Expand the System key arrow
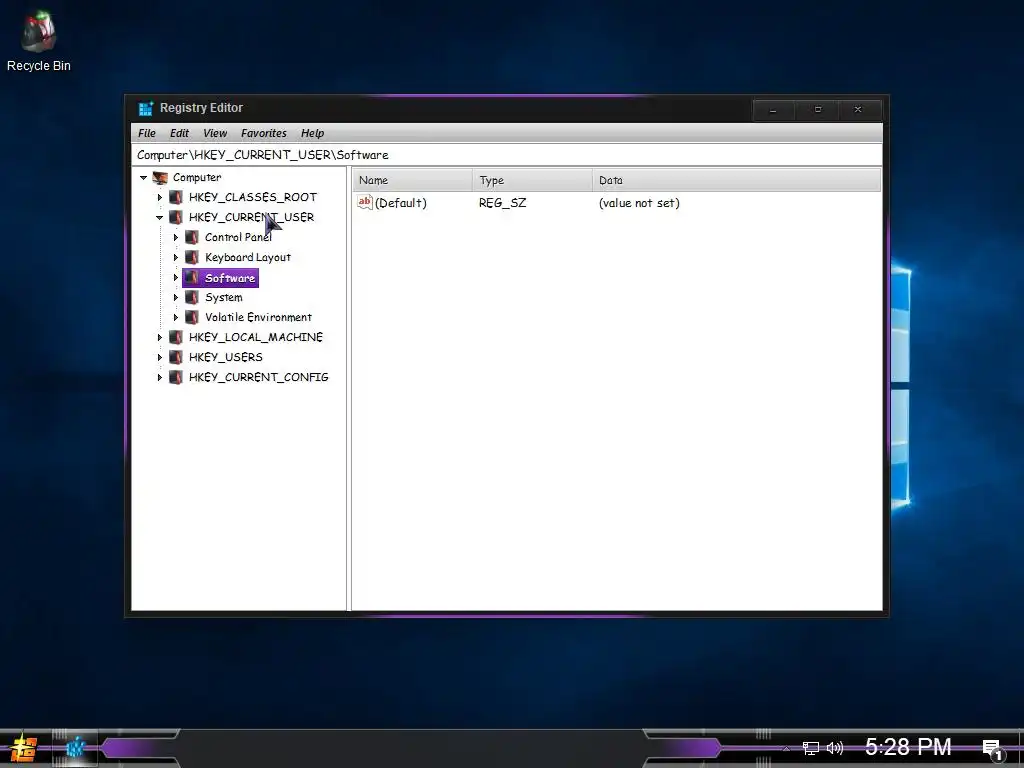Image resolution: width=1024 pixels, height=768 pixels. click(x=176, y=298)
